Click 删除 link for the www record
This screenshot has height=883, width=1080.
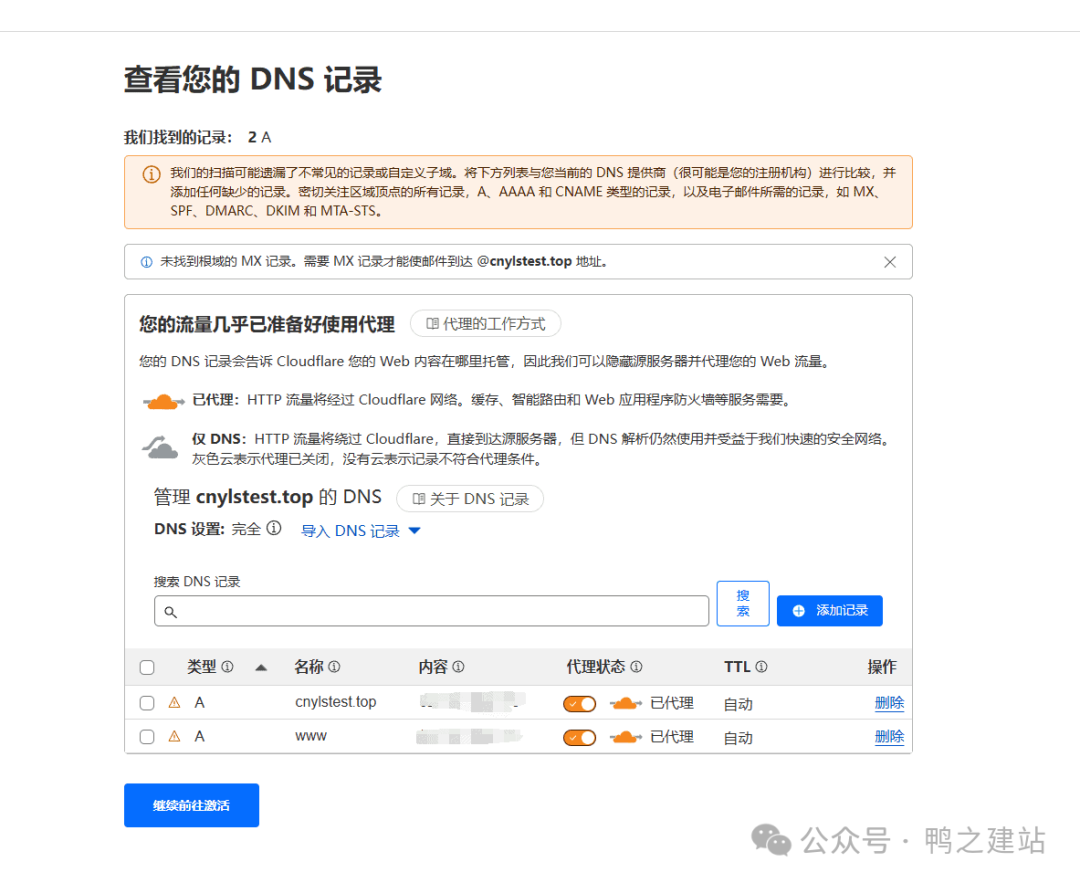889,737
